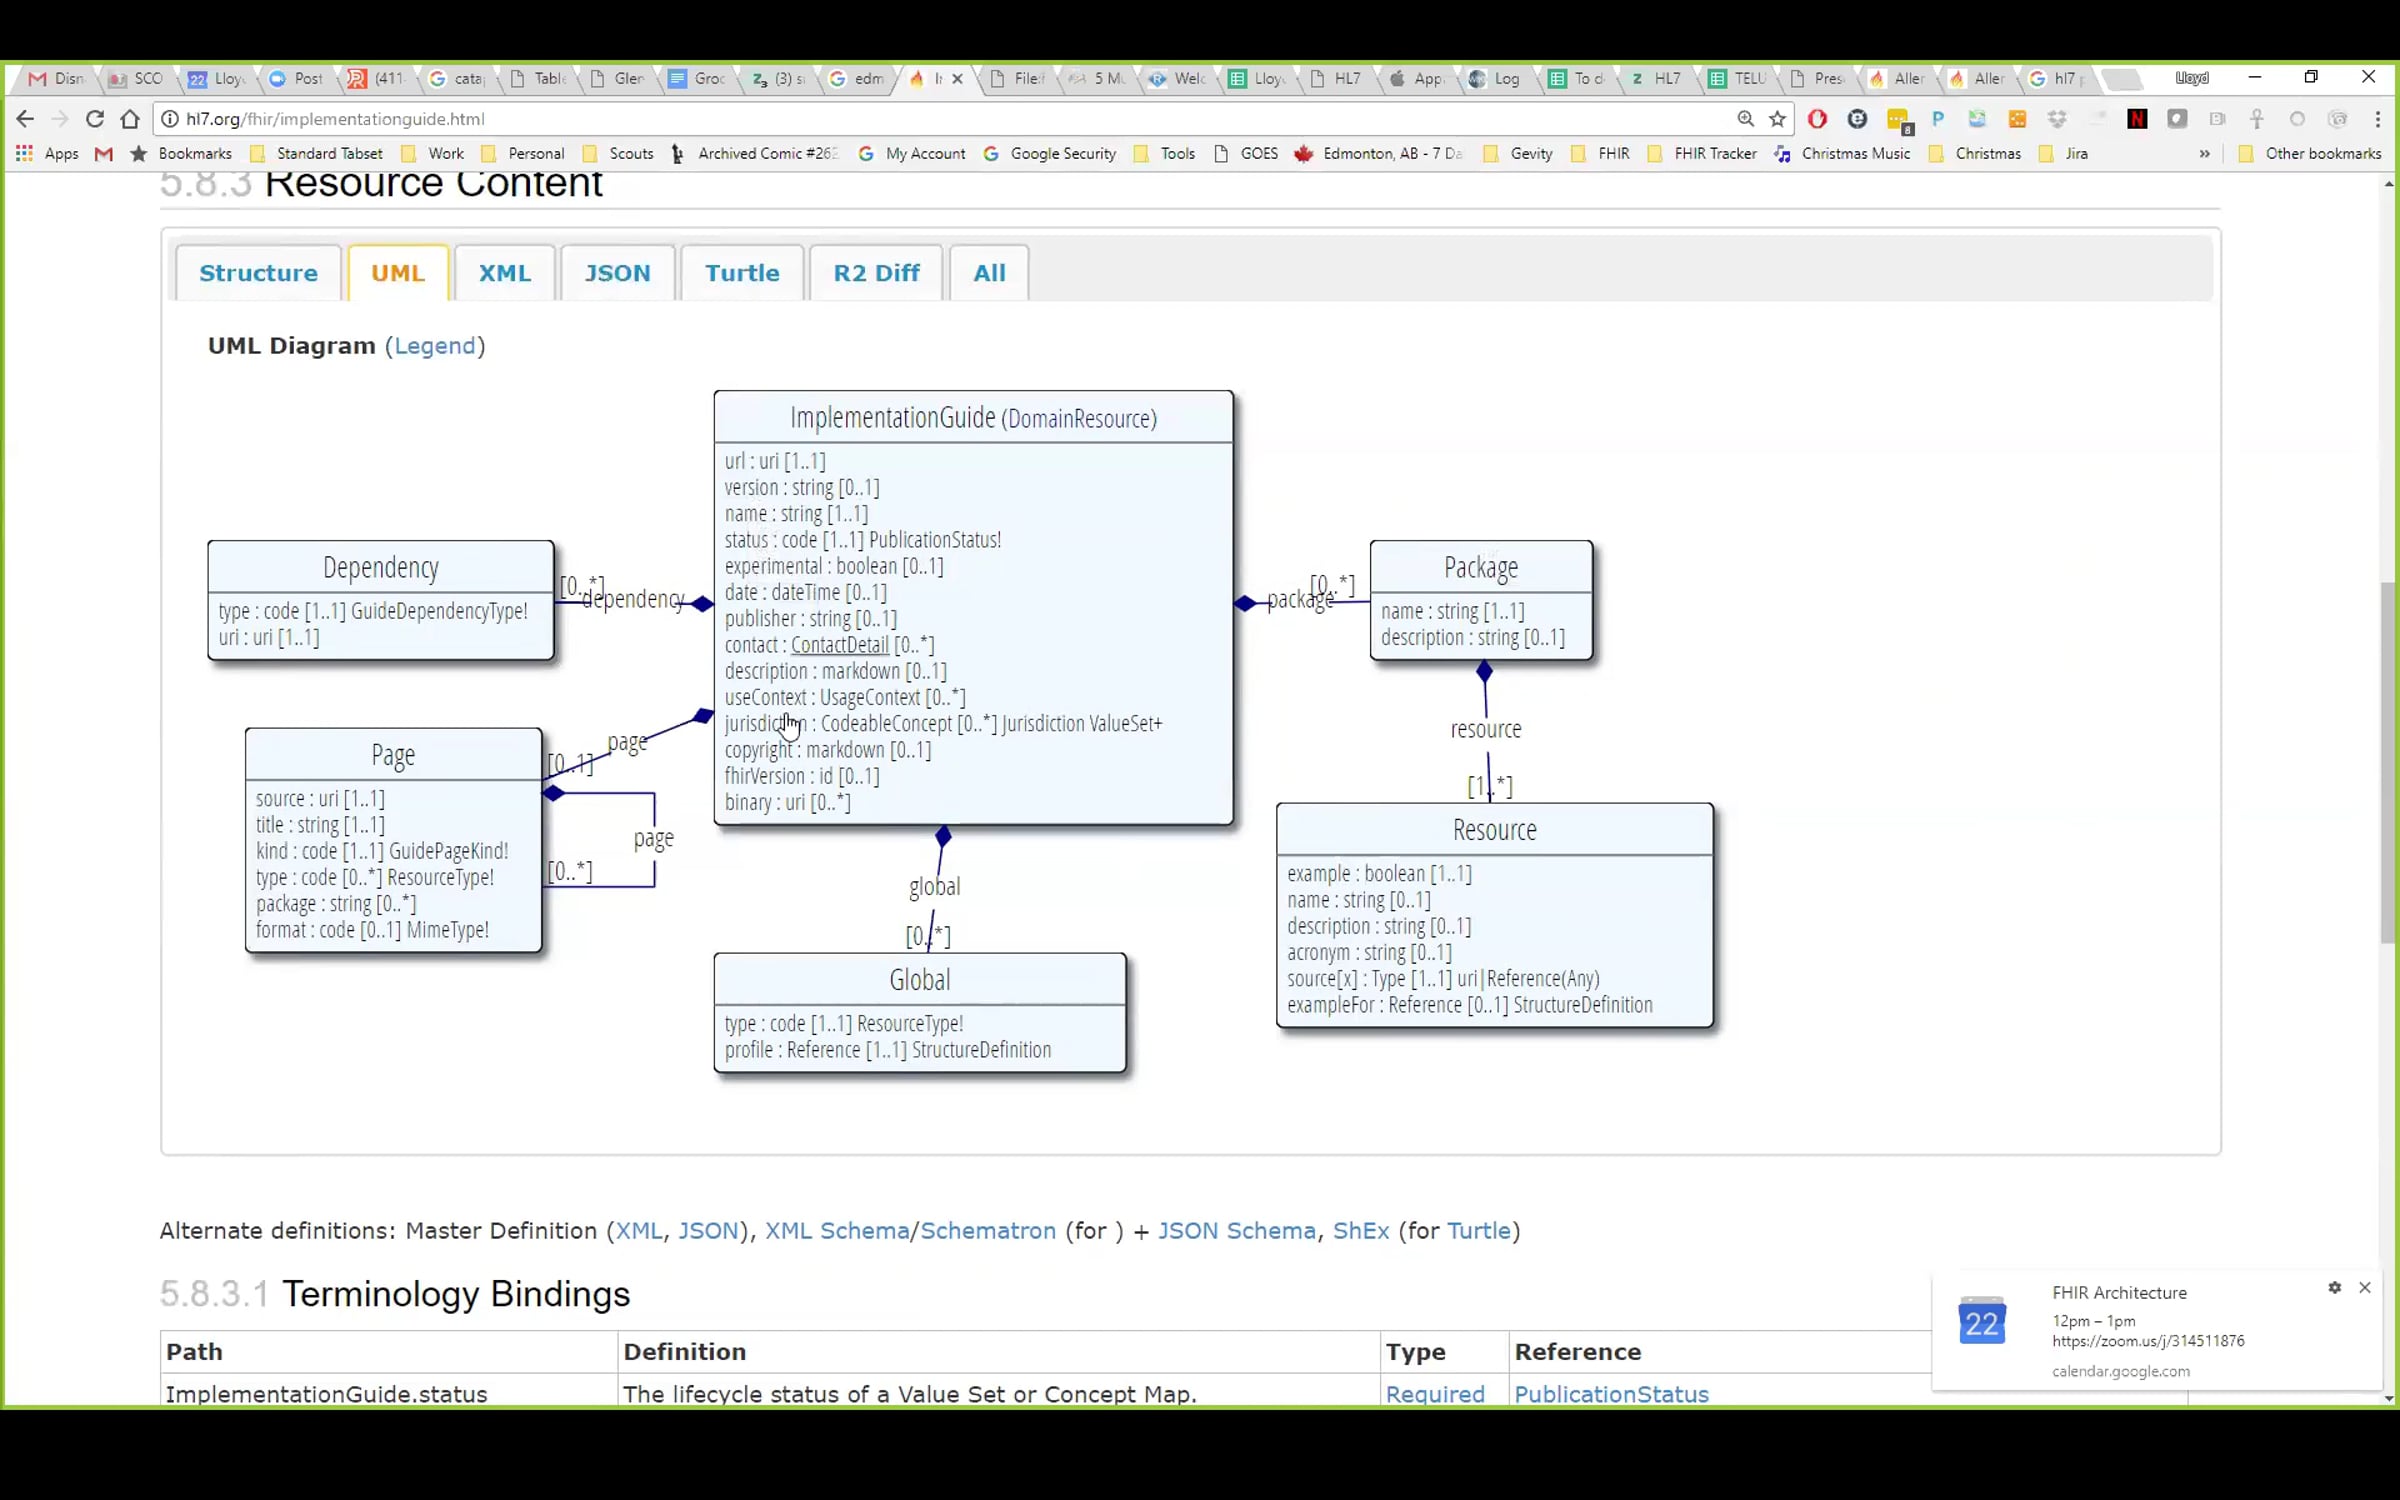Image resolution: width=2400 pixels, height=1500 pixels.
Task: Open notification settings gear in calendar popup
Action: (2334, 1288)
